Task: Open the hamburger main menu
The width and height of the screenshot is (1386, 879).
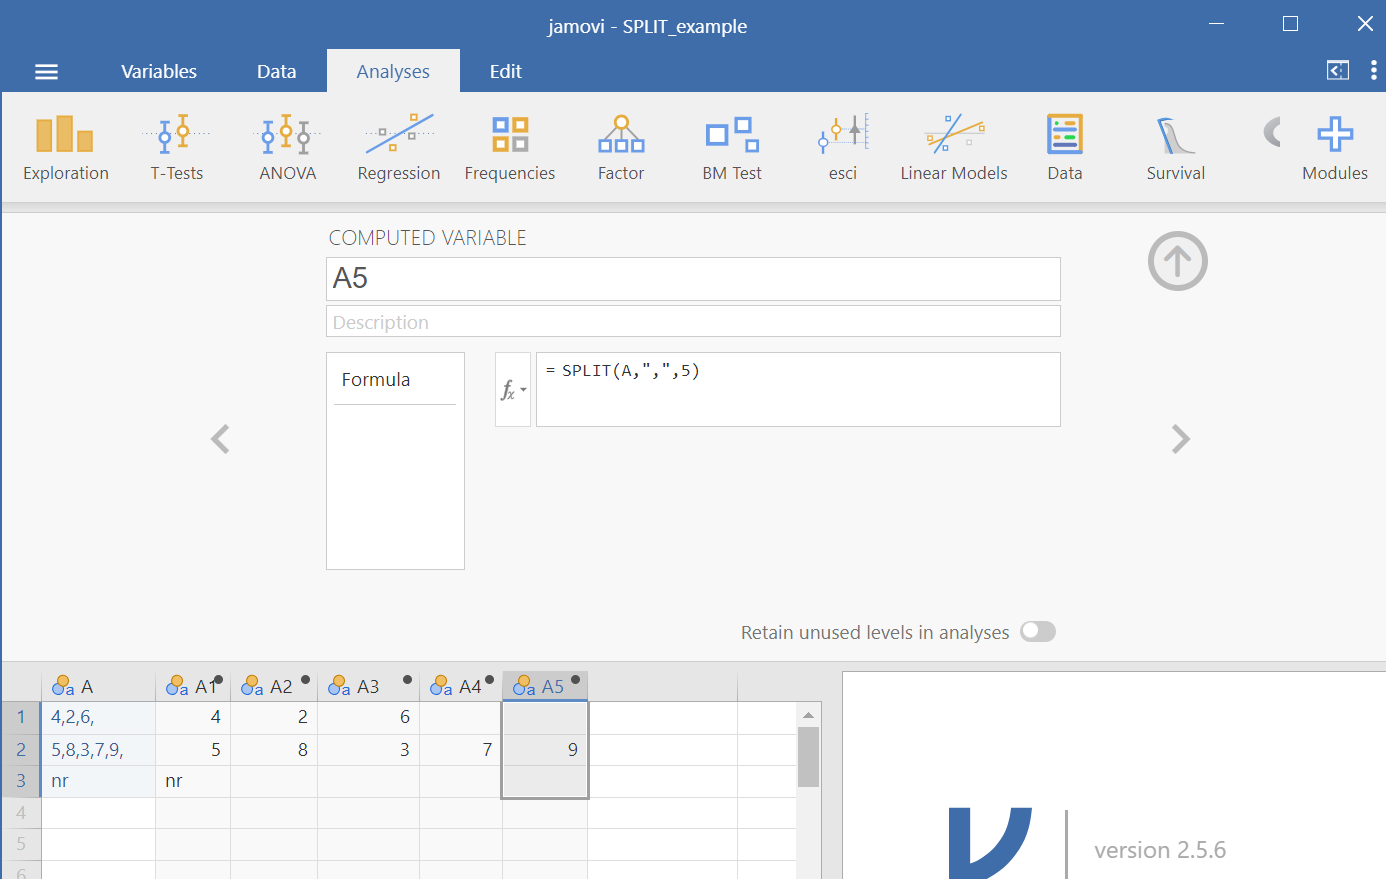Action: (x=46, y=72)
